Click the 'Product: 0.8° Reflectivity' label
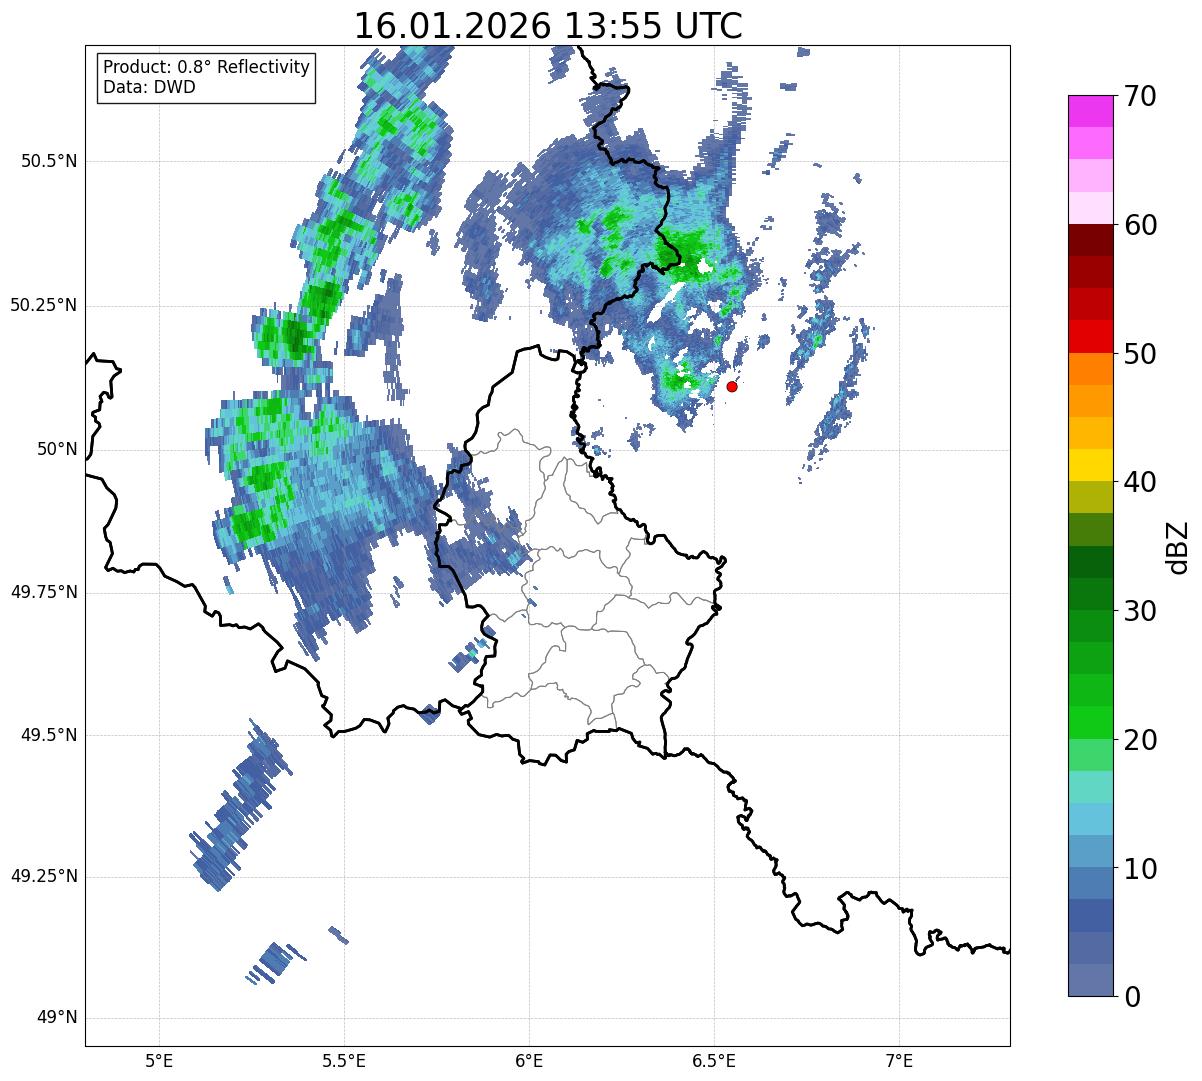The image size is (1202, 1081). (207, 67)
